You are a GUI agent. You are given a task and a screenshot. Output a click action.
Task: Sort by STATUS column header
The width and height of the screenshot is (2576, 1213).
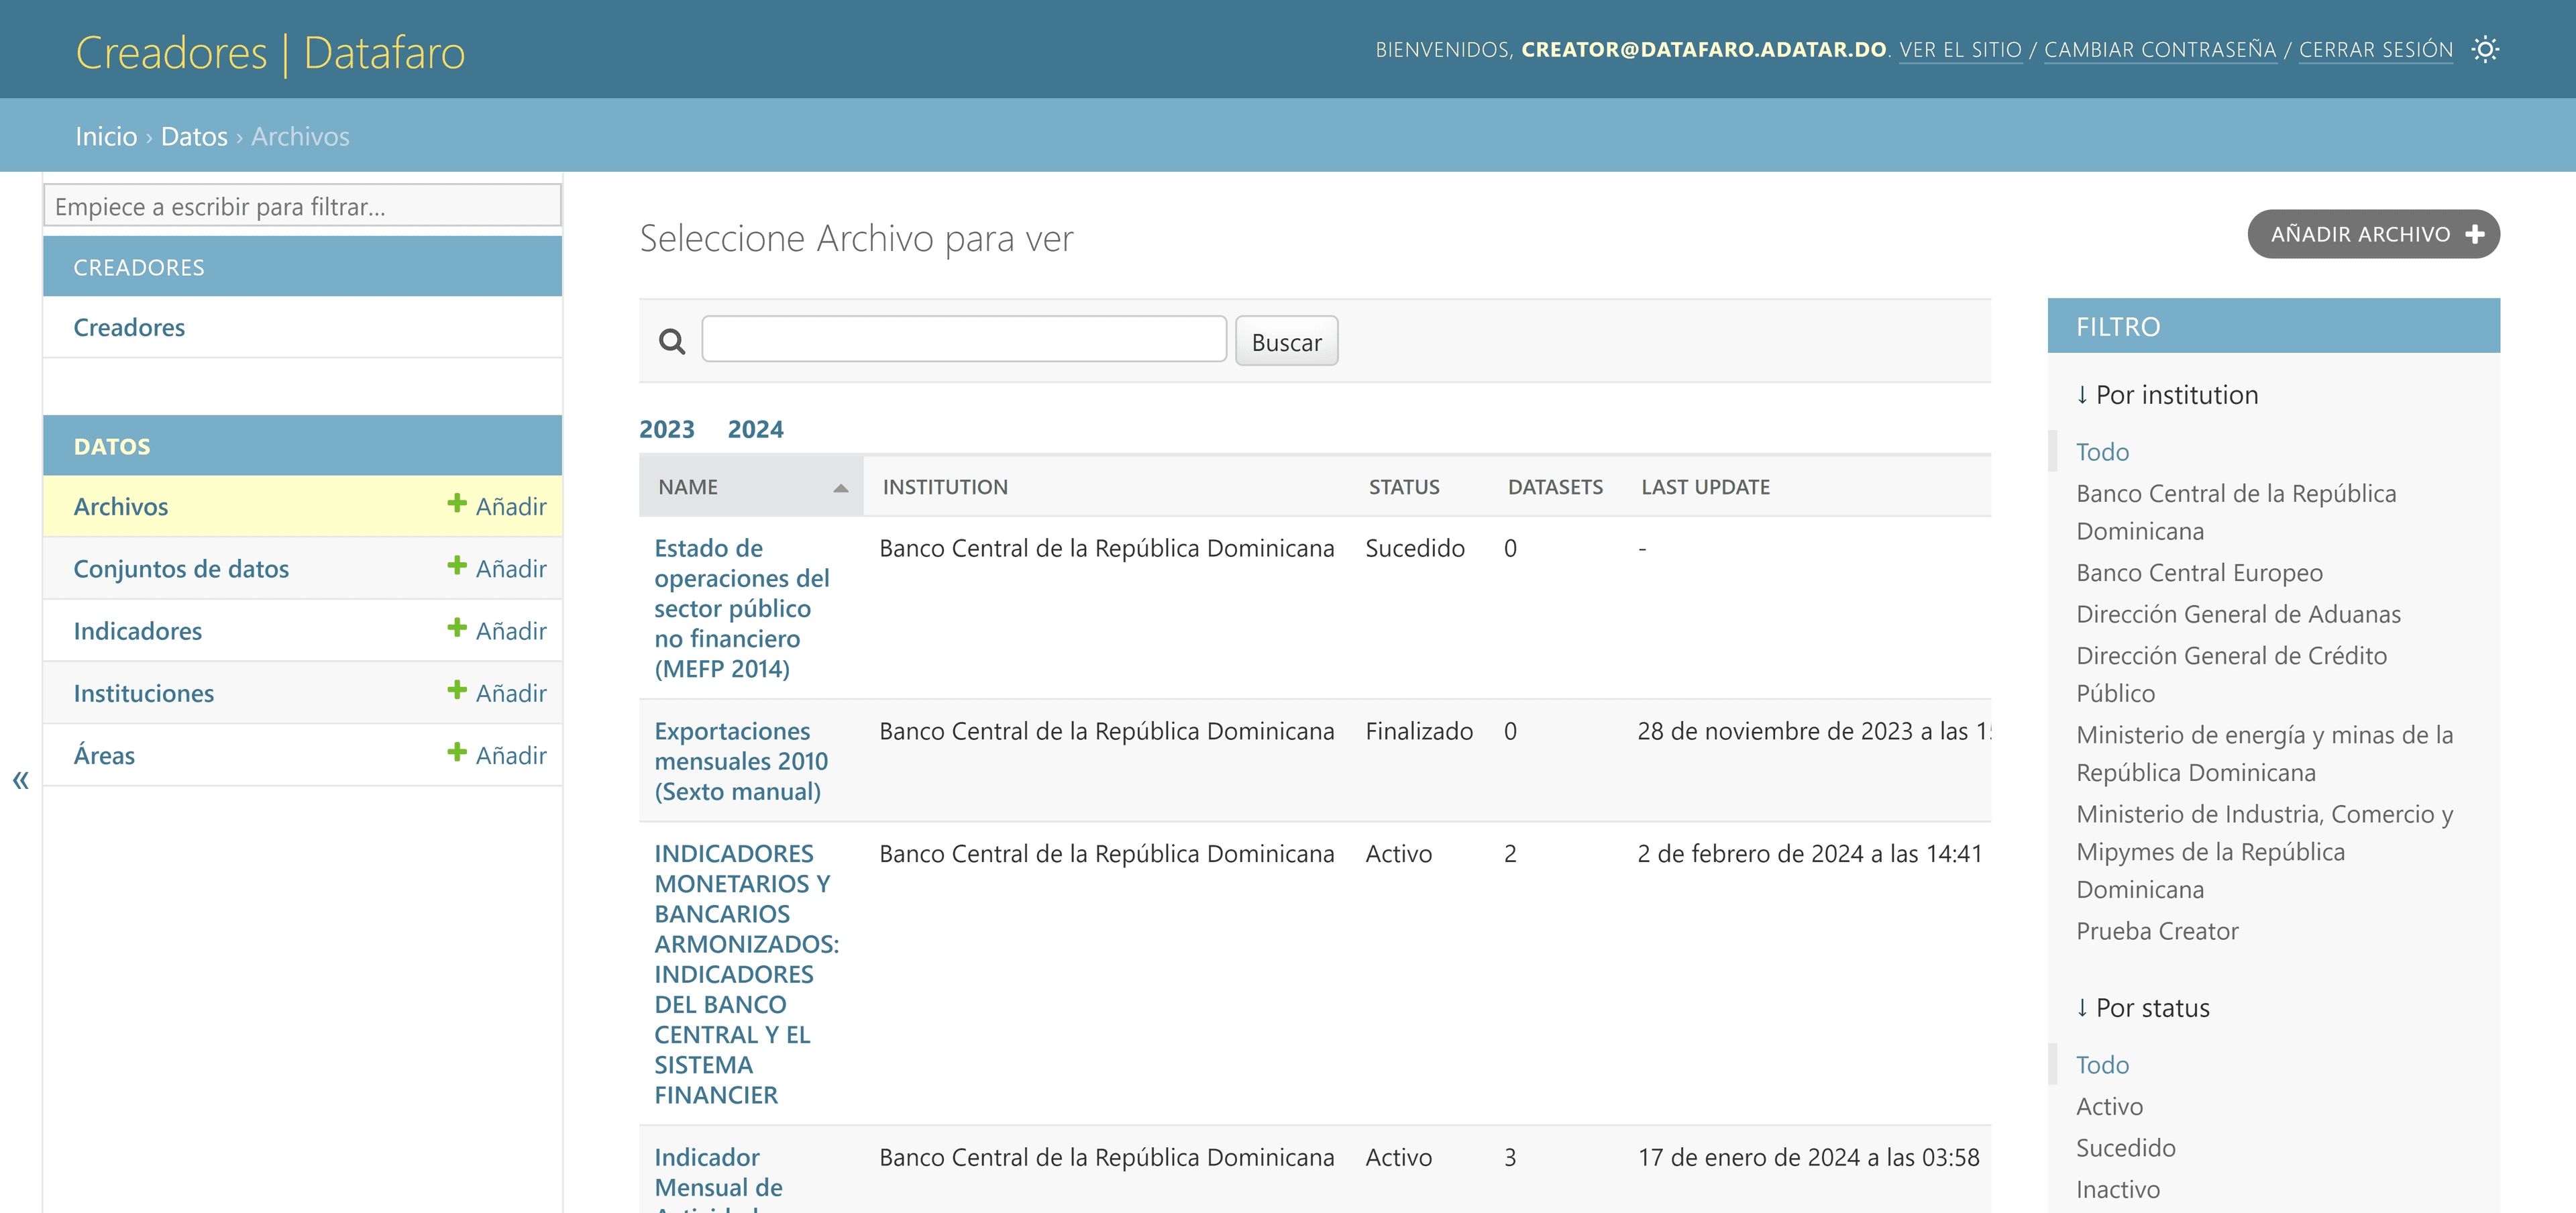point(1404,487)
